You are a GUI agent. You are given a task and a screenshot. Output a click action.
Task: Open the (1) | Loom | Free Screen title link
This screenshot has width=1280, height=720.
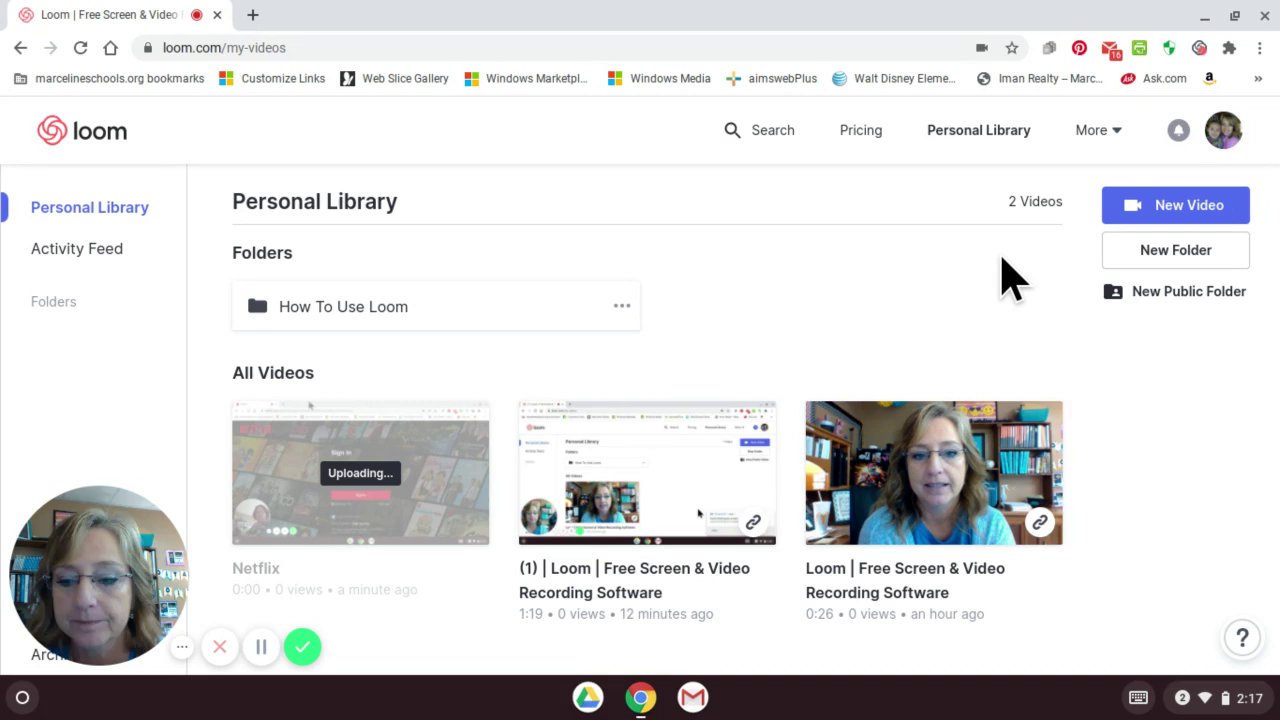point(634,580)
